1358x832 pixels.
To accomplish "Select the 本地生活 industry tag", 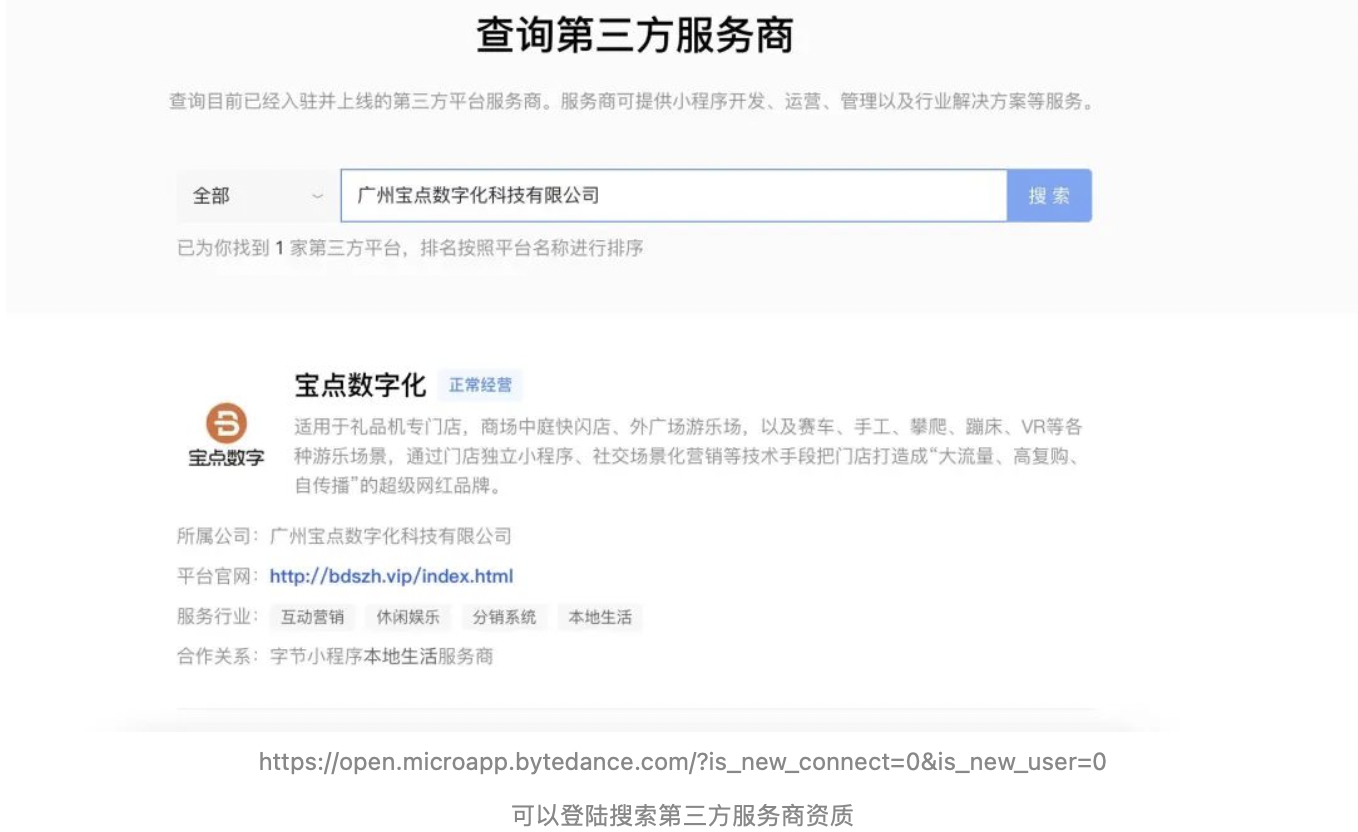I will coord(600,617).
